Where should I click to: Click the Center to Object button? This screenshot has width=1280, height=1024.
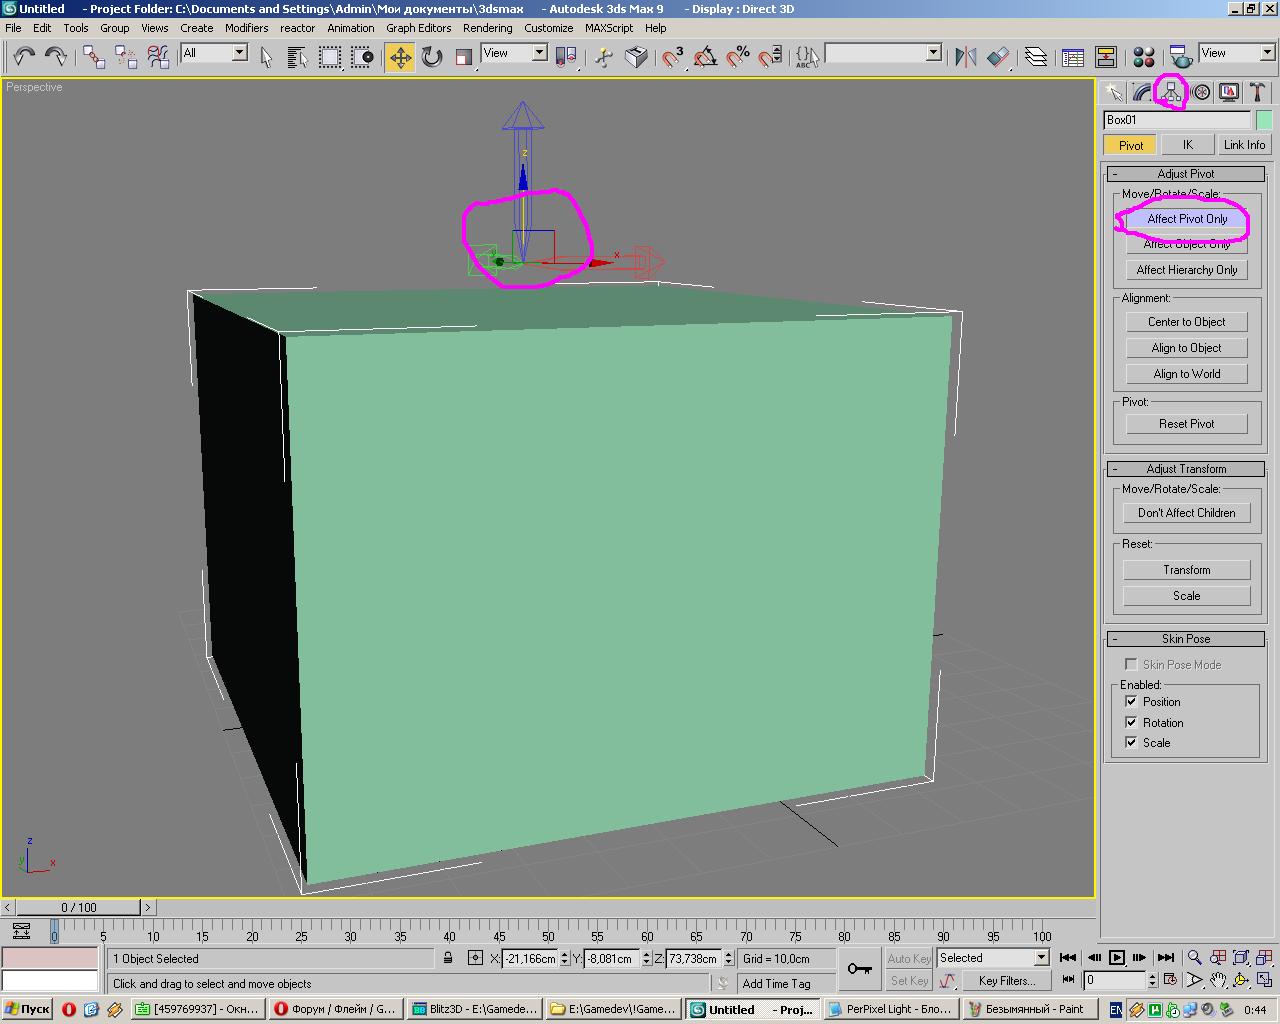[x=1186, y=322]
